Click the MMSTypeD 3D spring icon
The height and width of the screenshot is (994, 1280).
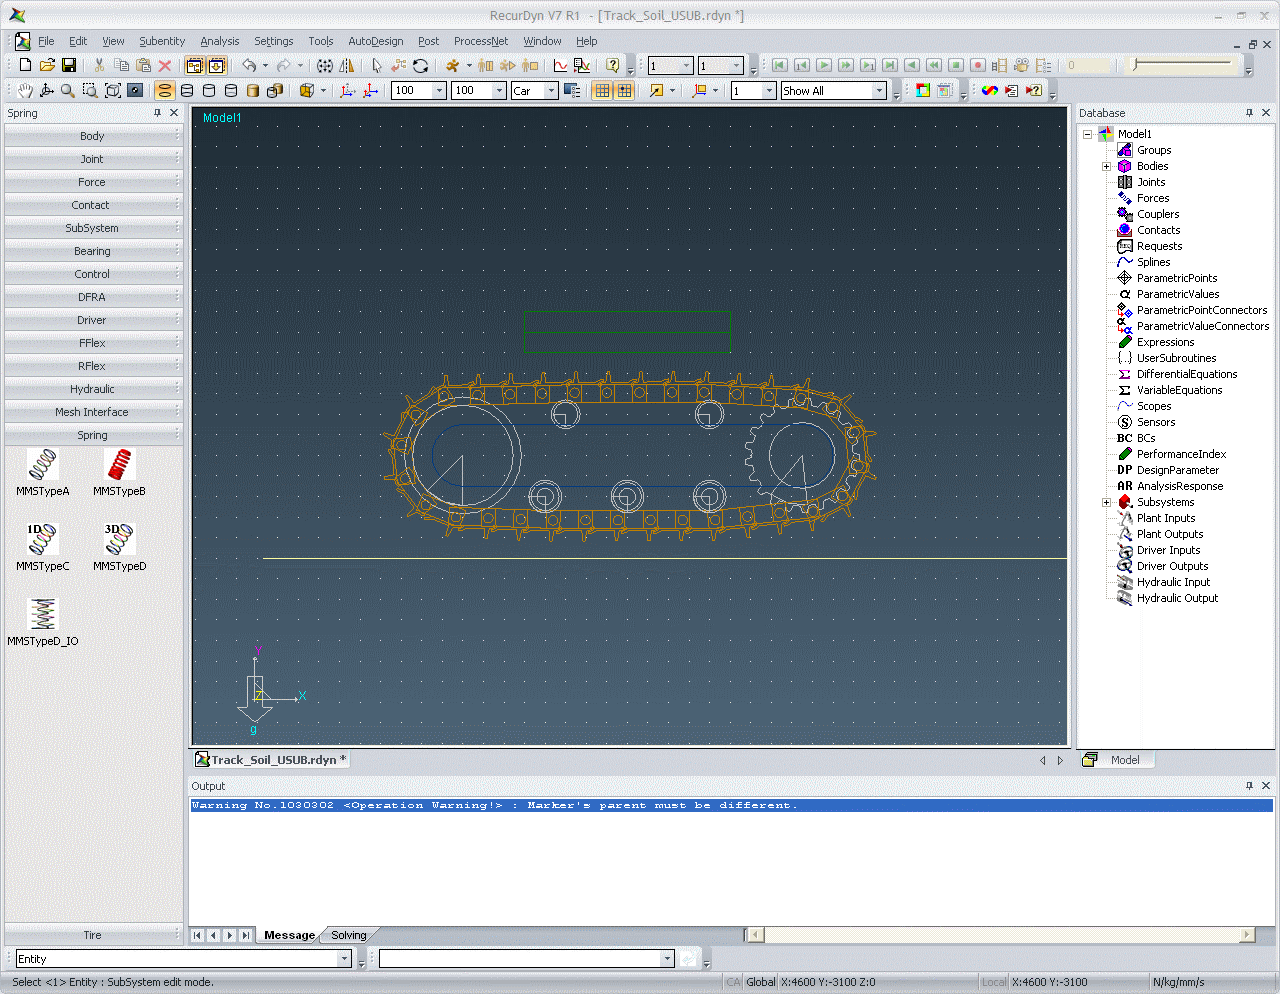(120, 540)
